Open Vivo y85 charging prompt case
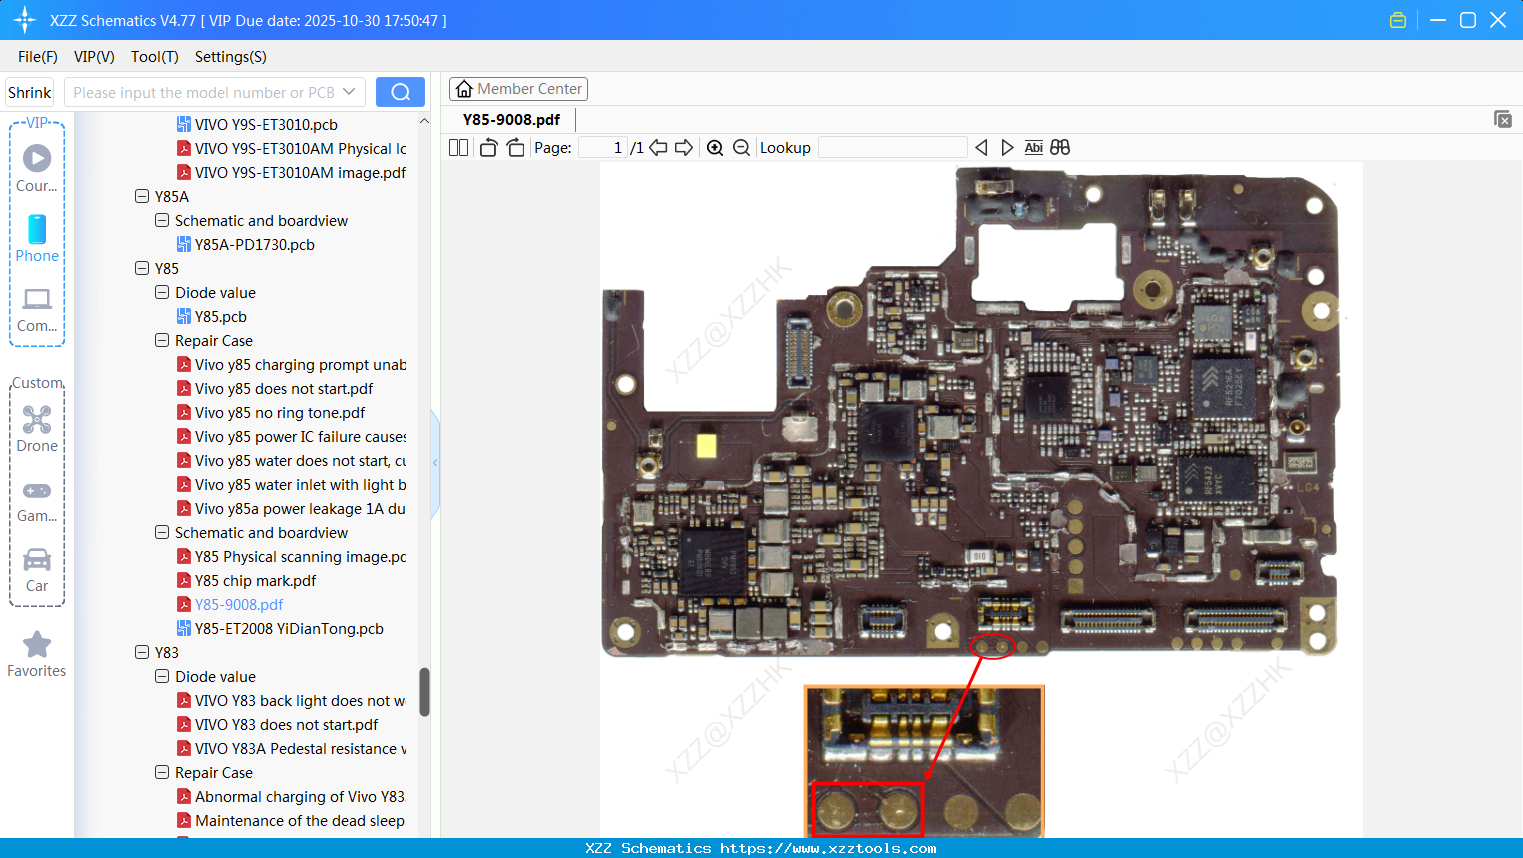Screen dimensions: 1523x858 [x=300, y=364]
